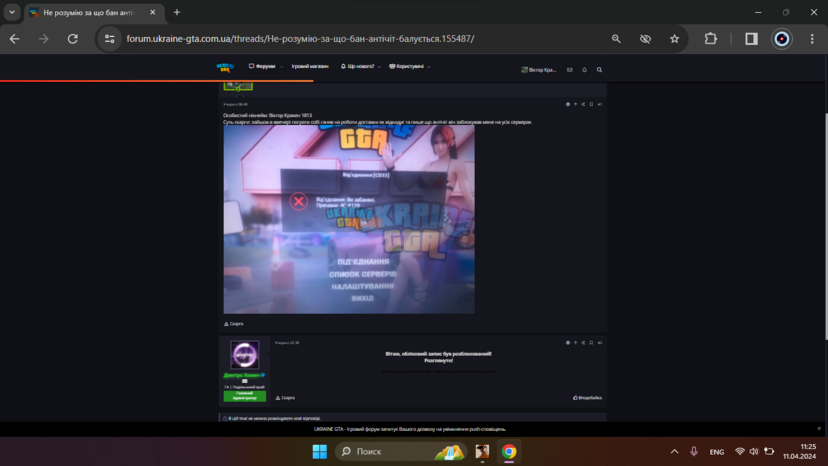Click the 'Вчора о 06:40' post timestamp
The width and height of the screenshot is (828, 466).
(x=236, y=105)
